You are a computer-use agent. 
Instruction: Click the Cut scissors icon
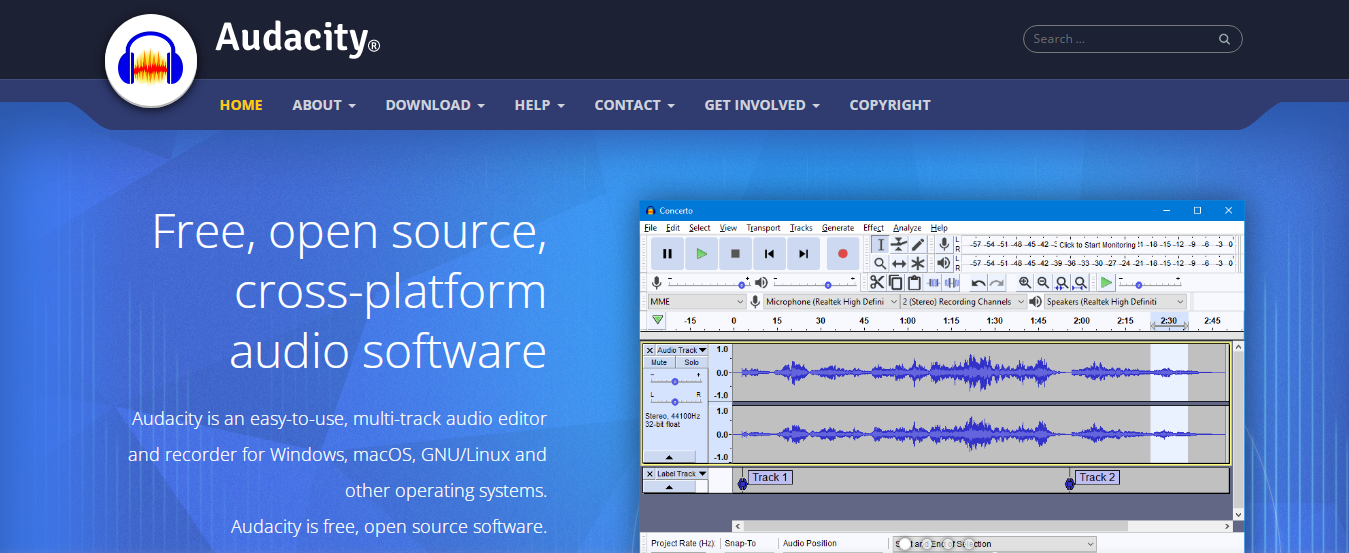pyautogui.click(x=876, y=283)
